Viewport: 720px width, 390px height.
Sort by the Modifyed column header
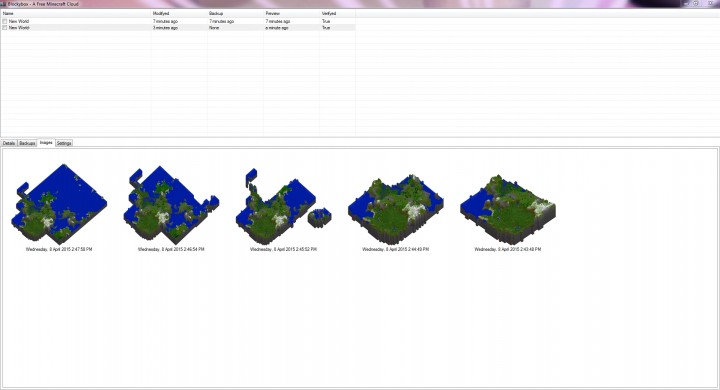[179, 13]
